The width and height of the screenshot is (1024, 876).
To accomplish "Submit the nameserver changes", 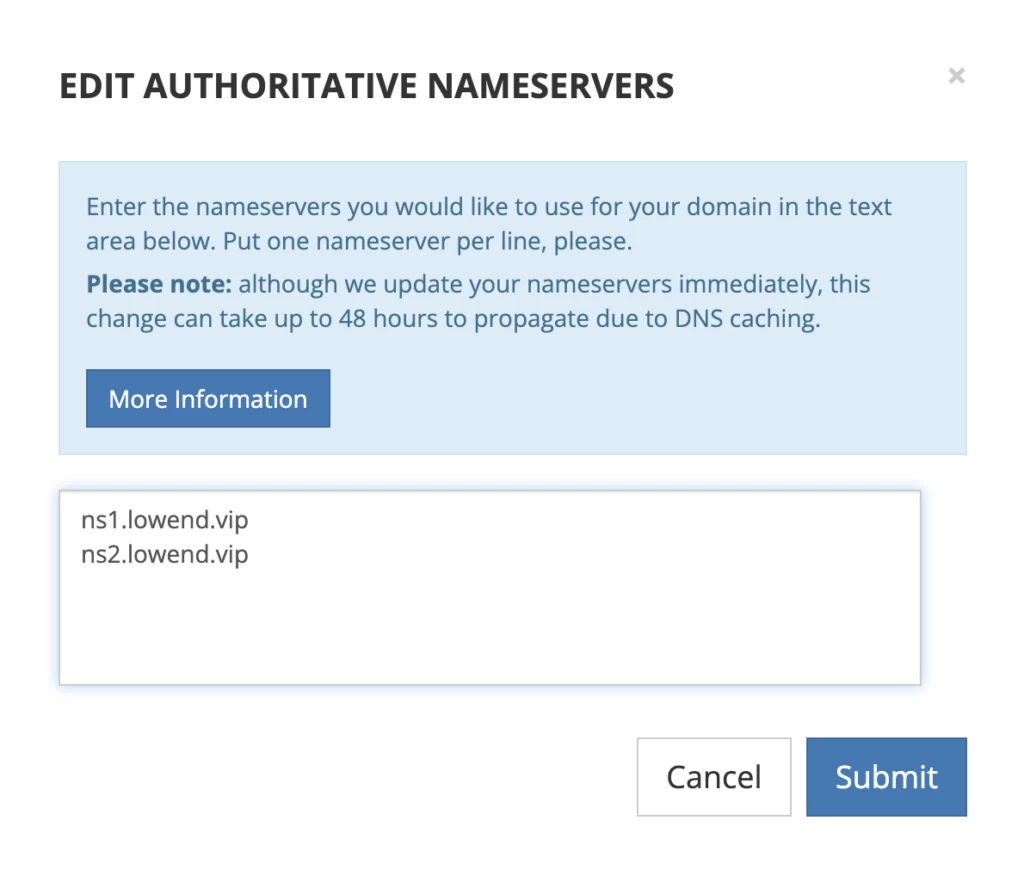I will (886, 777).
